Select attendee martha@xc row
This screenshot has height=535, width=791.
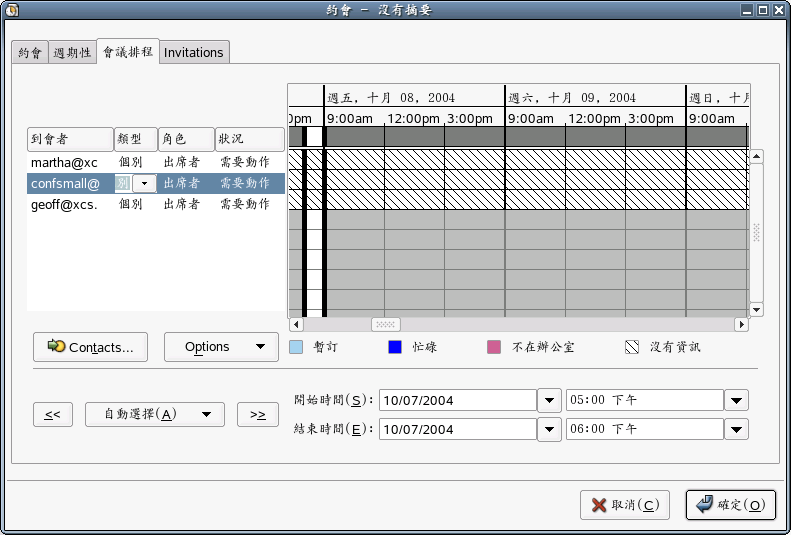tap(156, 162)
